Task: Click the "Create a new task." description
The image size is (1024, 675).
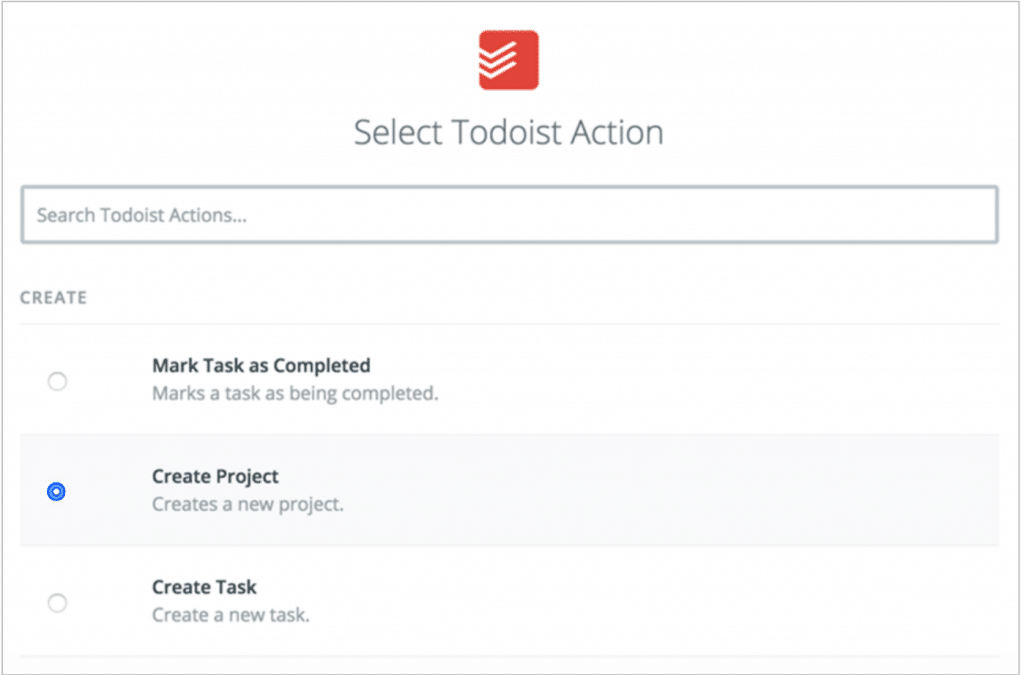Action: tap(230, 615)
